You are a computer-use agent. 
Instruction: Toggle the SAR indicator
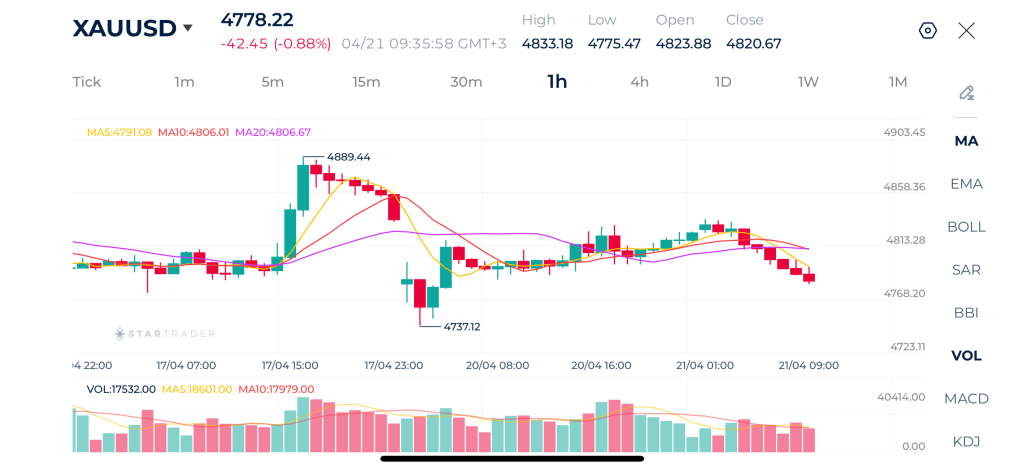click(x=966, y=270)
